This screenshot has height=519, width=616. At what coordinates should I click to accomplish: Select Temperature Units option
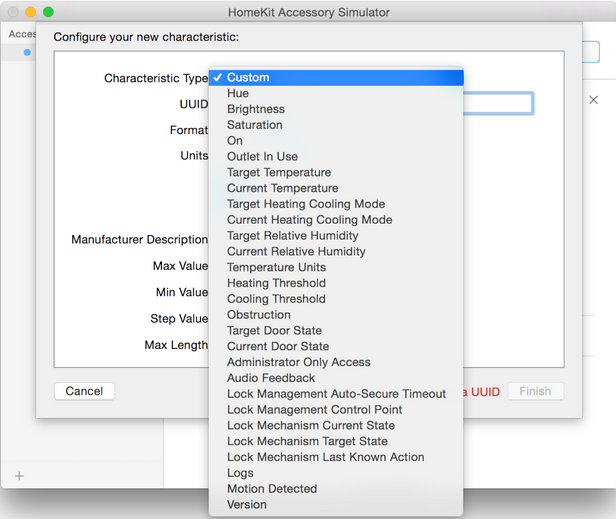click(x=277, y=267)
